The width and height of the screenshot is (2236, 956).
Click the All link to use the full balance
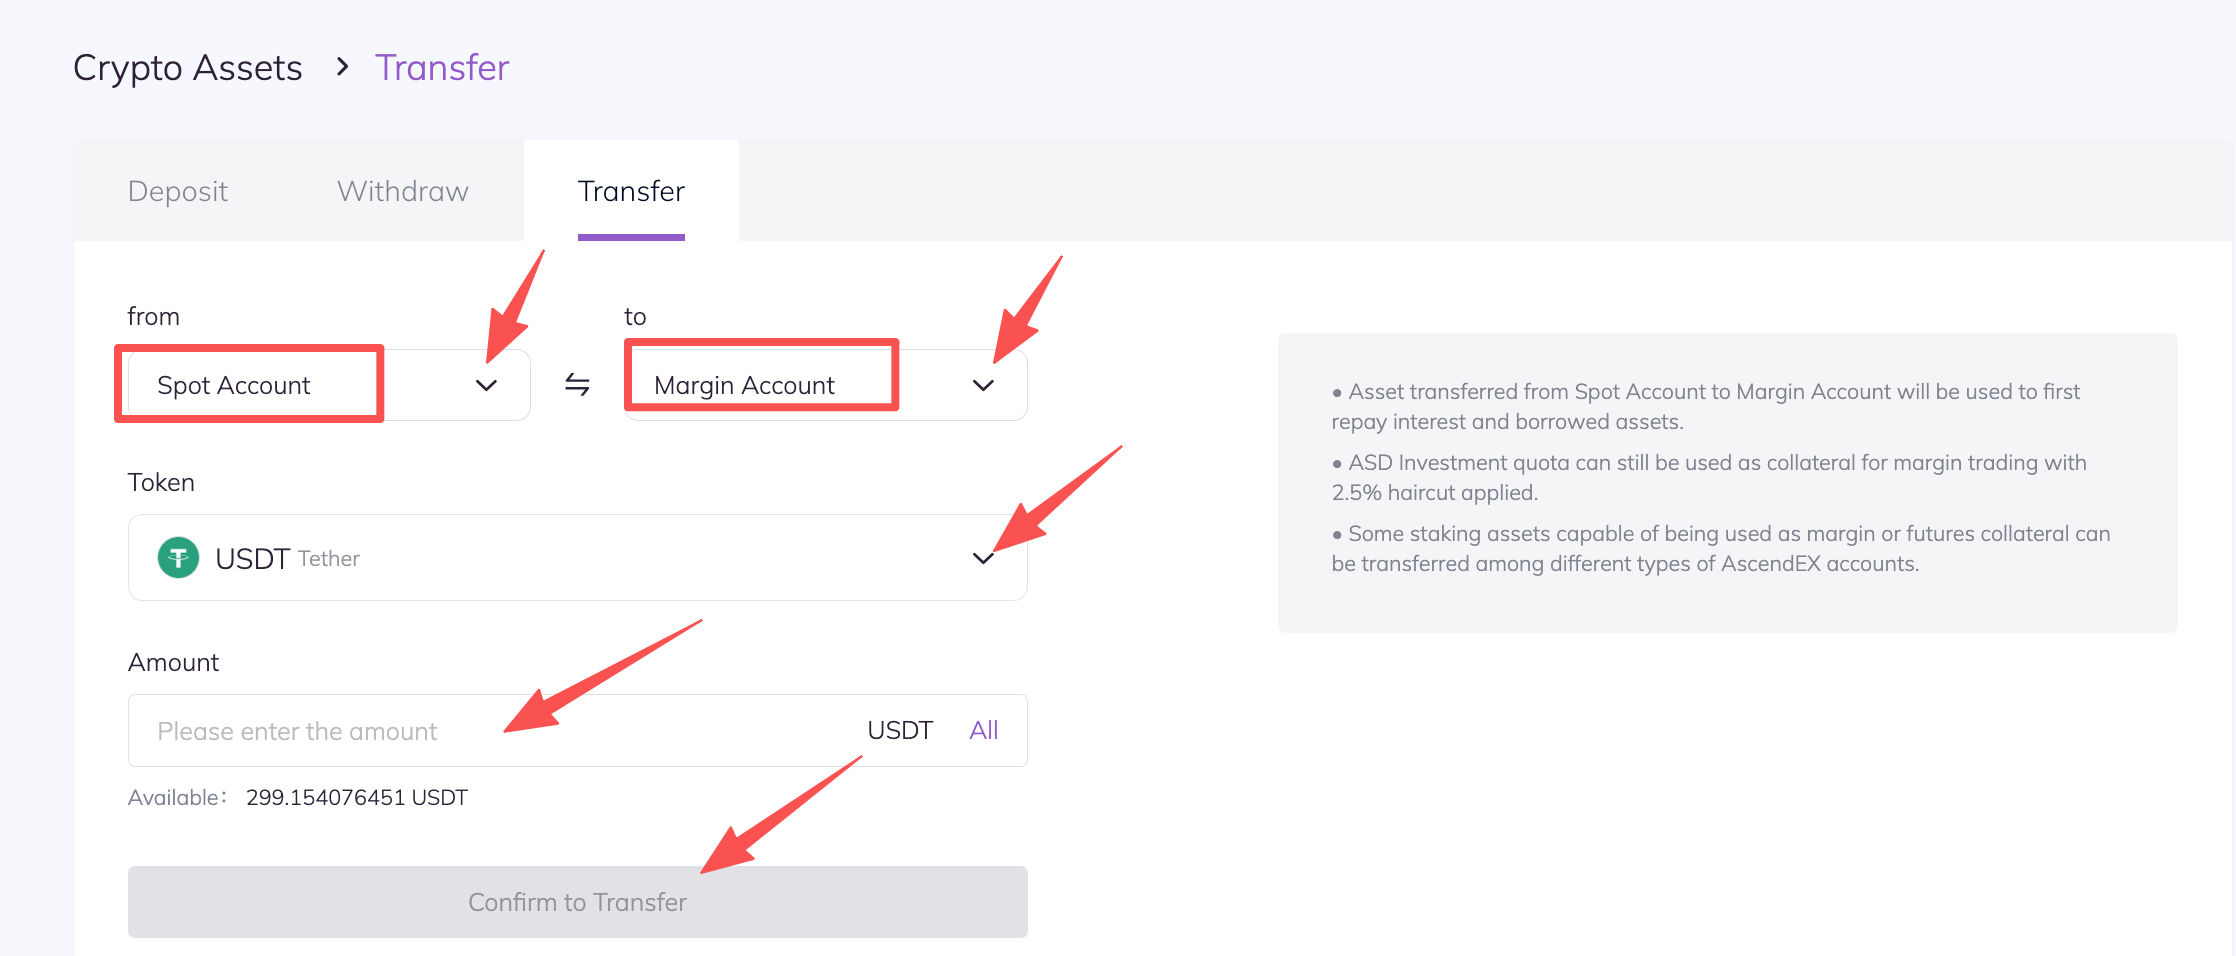click(983, 731)
